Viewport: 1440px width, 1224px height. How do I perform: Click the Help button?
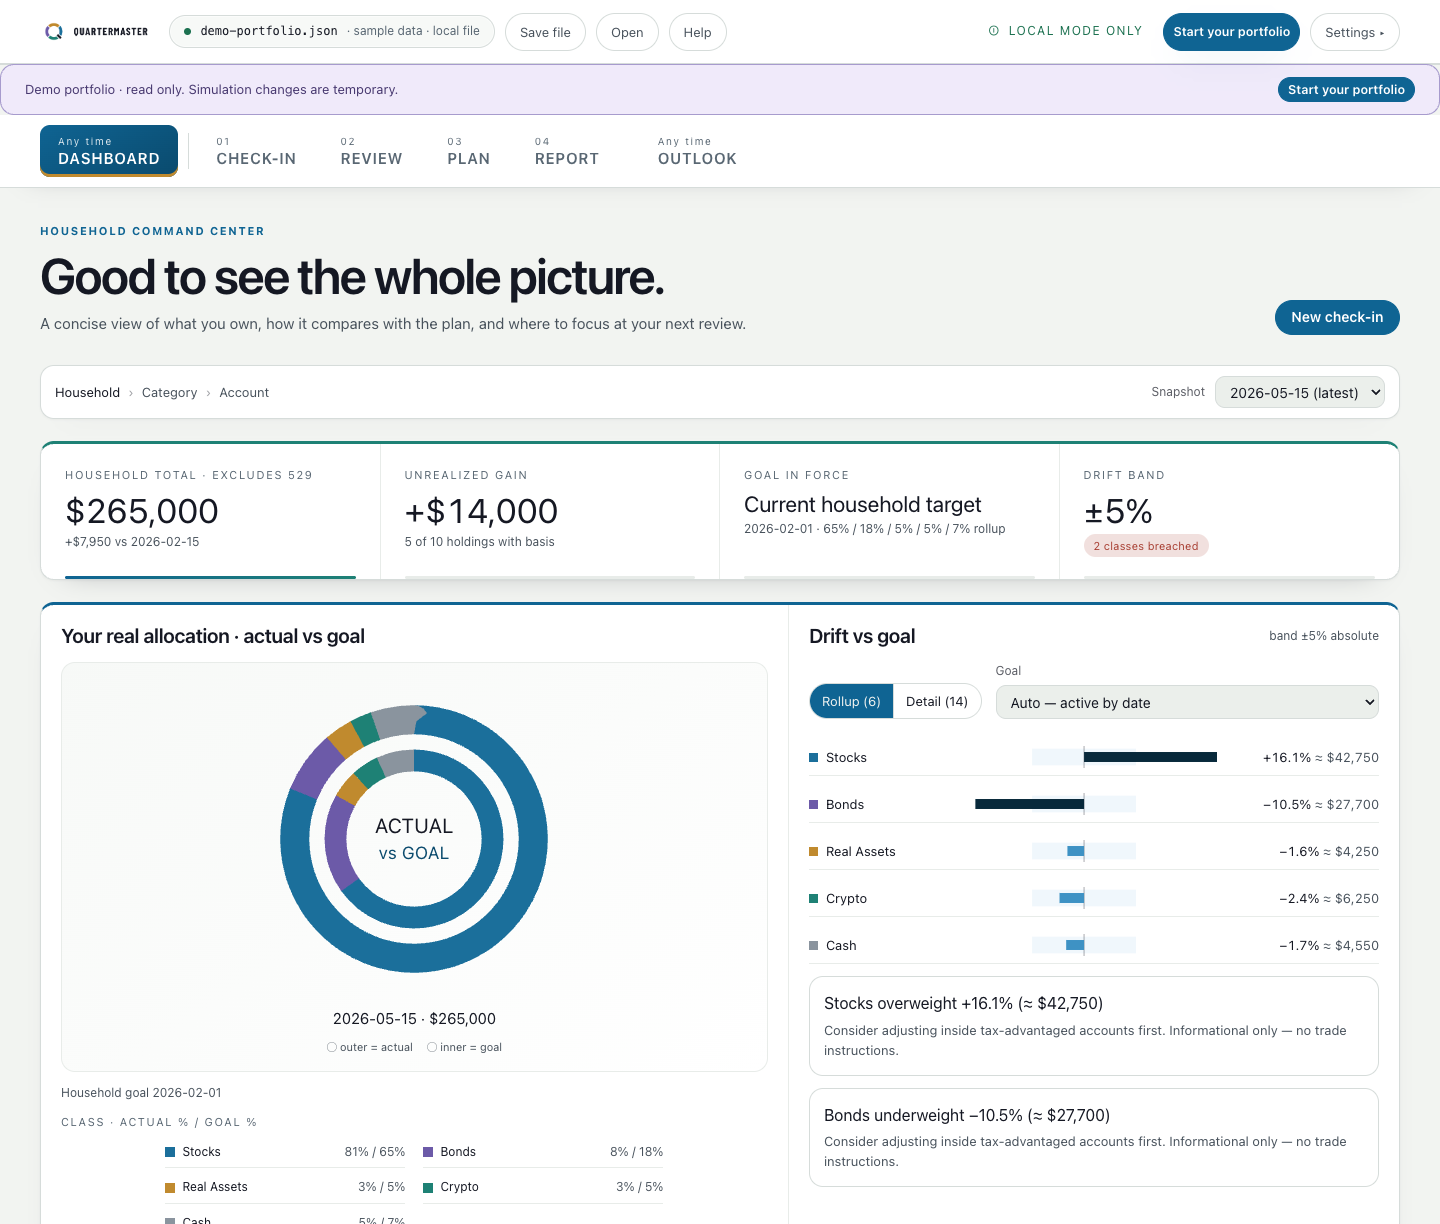(x=697, y=32)
